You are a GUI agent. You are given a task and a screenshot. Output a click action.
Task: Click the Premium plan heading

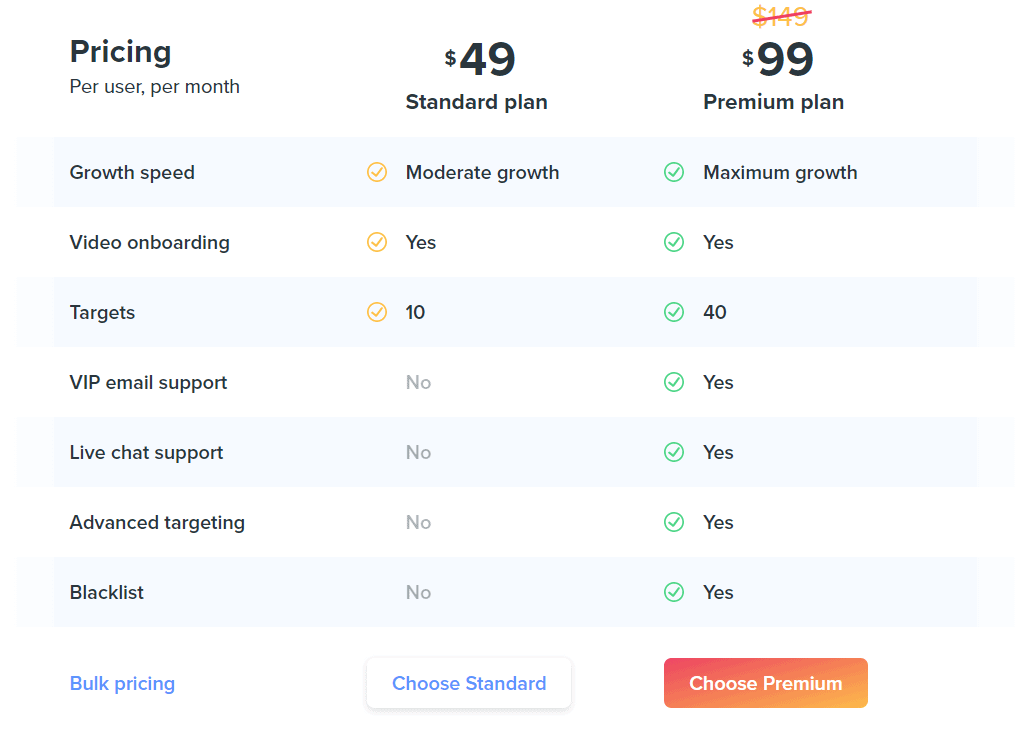tap(774, 102)
